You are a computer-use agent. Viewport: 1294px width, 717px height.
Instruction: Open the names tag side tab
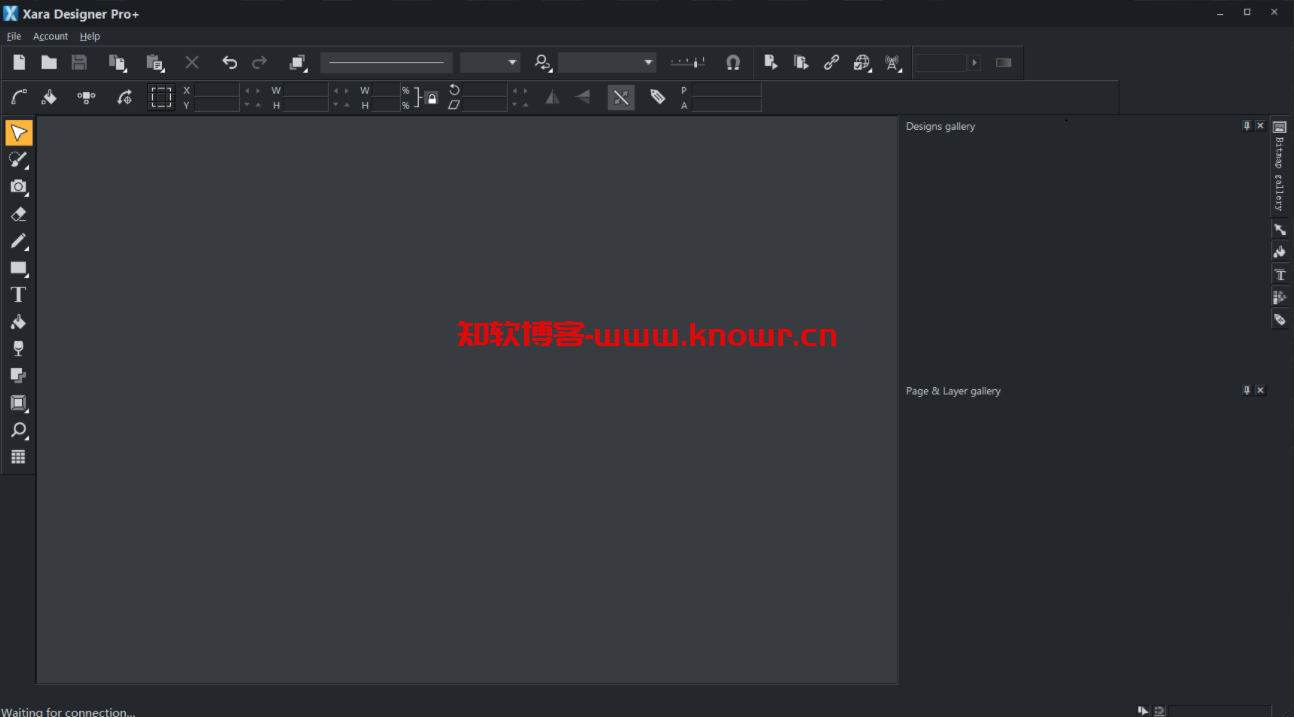point(1279,320)
